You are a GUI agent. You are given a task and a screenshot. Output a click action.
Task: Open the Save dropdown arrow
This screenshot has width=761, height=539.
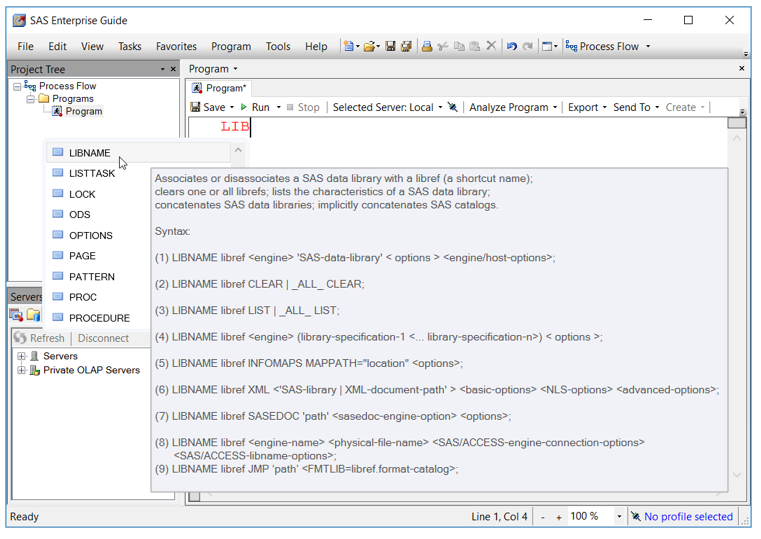pyautogui.click(x=232, y=108)
